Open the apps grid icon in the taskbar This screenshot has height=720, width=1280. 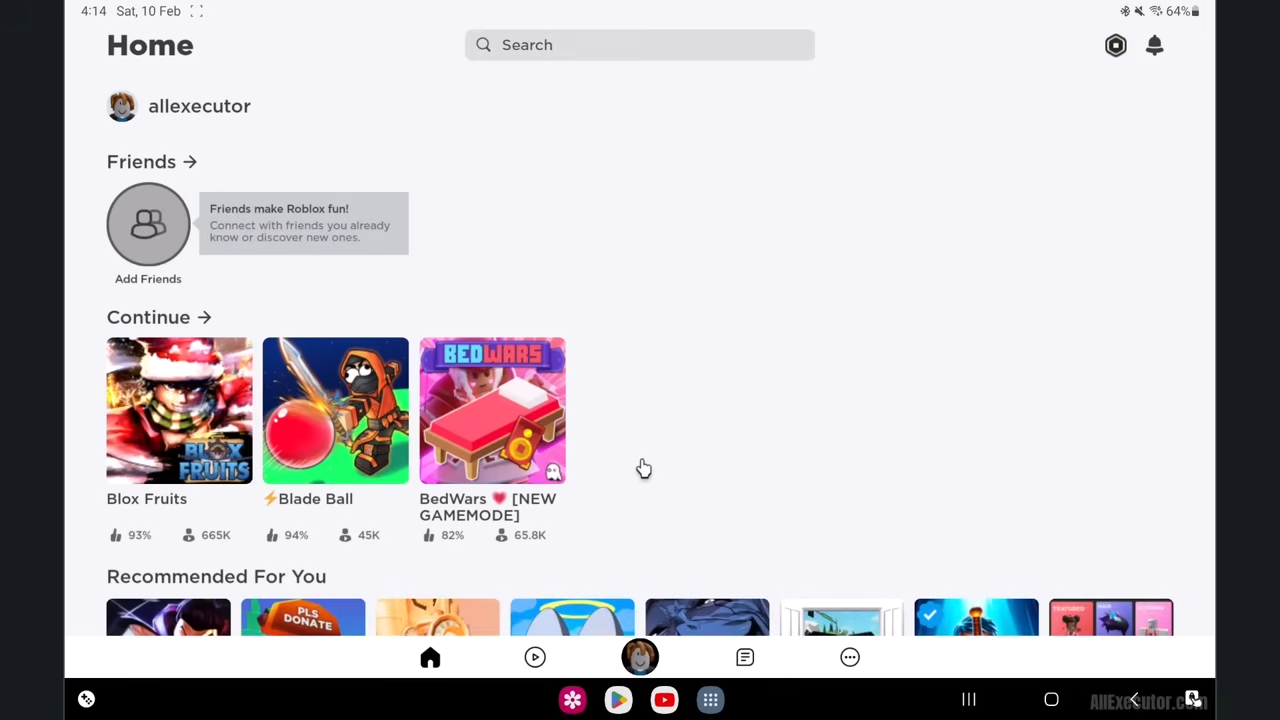(x=710, y=699)
